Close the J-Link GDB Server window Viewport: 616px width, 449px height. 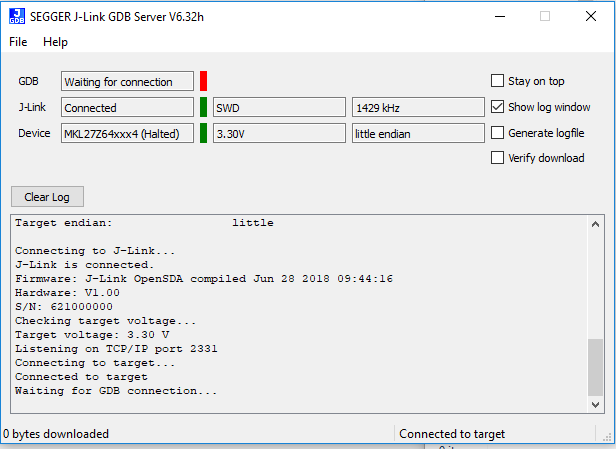coord(592,16)
